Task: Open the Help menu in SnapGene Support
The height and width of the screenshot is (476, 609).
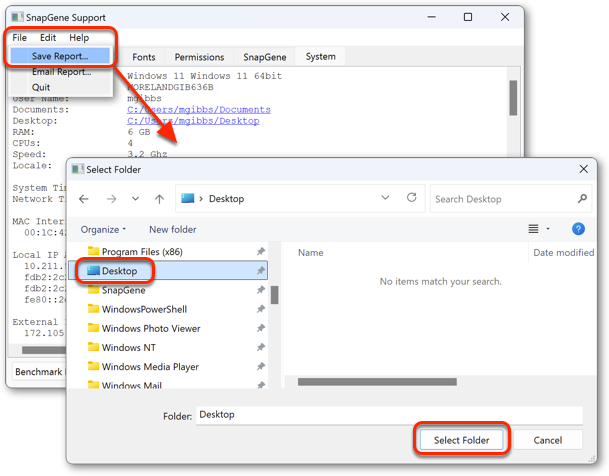Action: point(79,38)
